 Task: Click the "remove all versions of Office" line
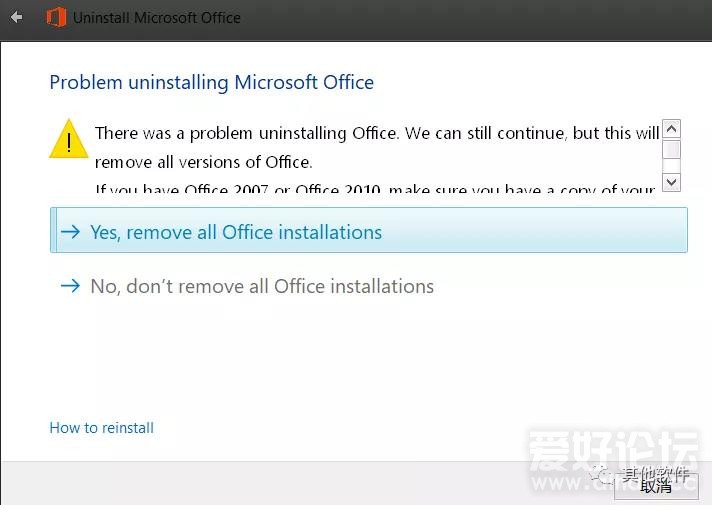coord(204,161)
